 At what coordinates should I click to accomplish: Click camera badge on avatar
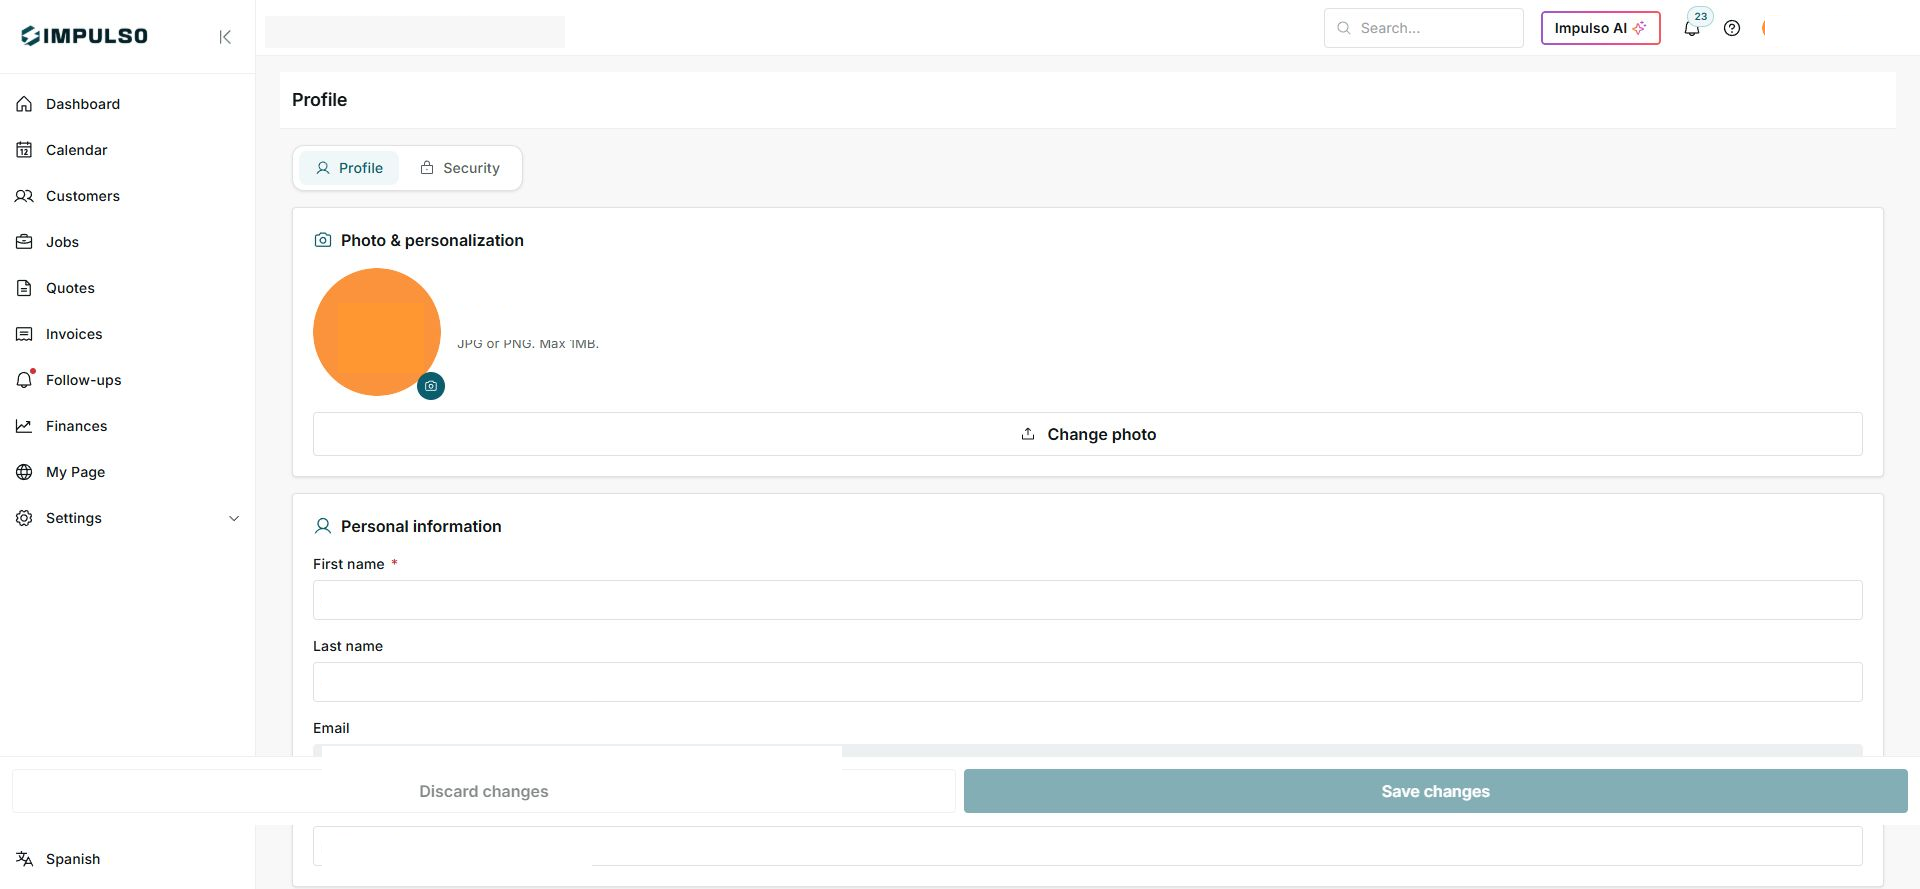[x=431, y=386]
